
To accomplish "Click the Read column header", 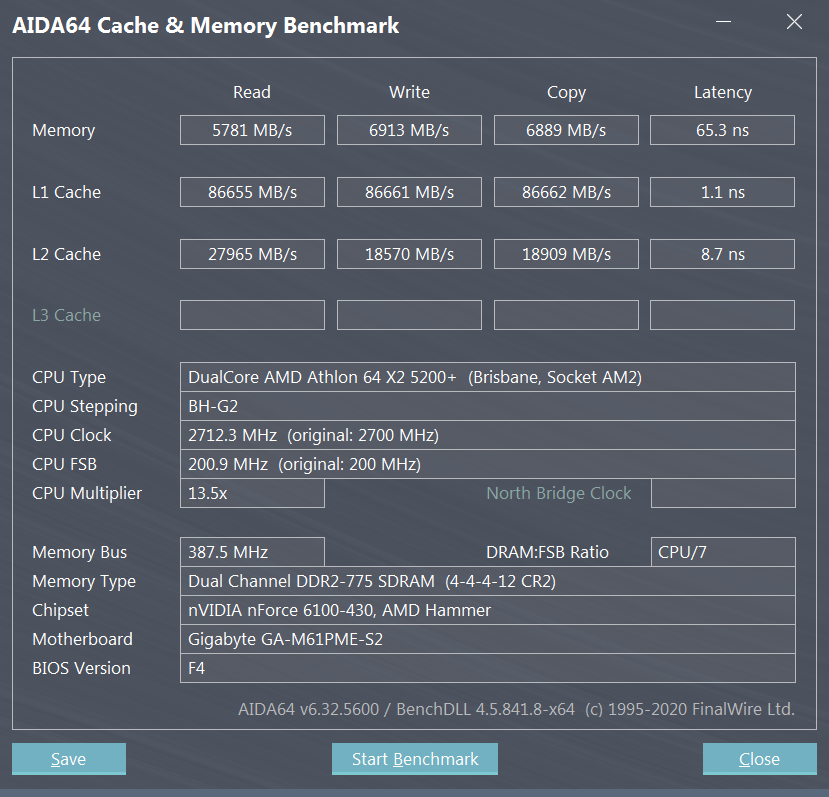I will point(252,92).
